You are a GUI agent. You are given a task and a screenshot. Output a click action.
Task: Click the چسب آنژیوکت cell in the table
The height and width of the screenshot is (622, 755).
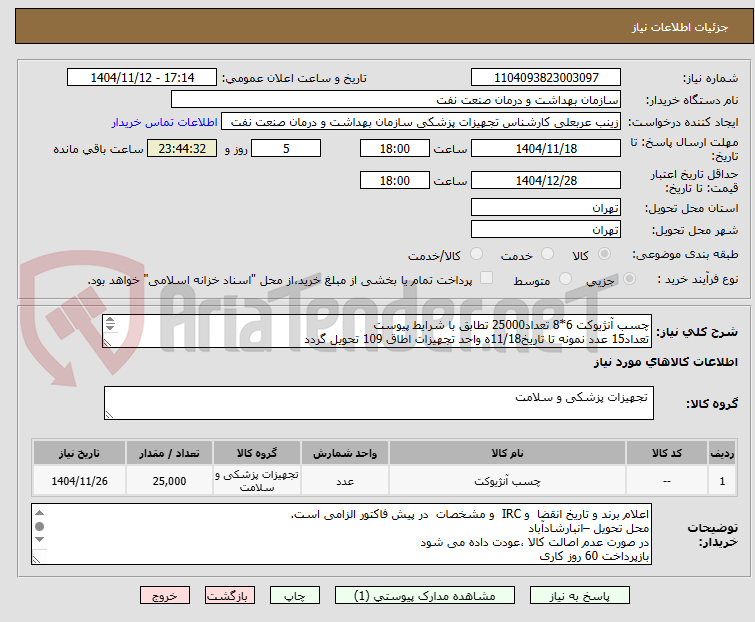pyautogui.click(x=507, y=481)
